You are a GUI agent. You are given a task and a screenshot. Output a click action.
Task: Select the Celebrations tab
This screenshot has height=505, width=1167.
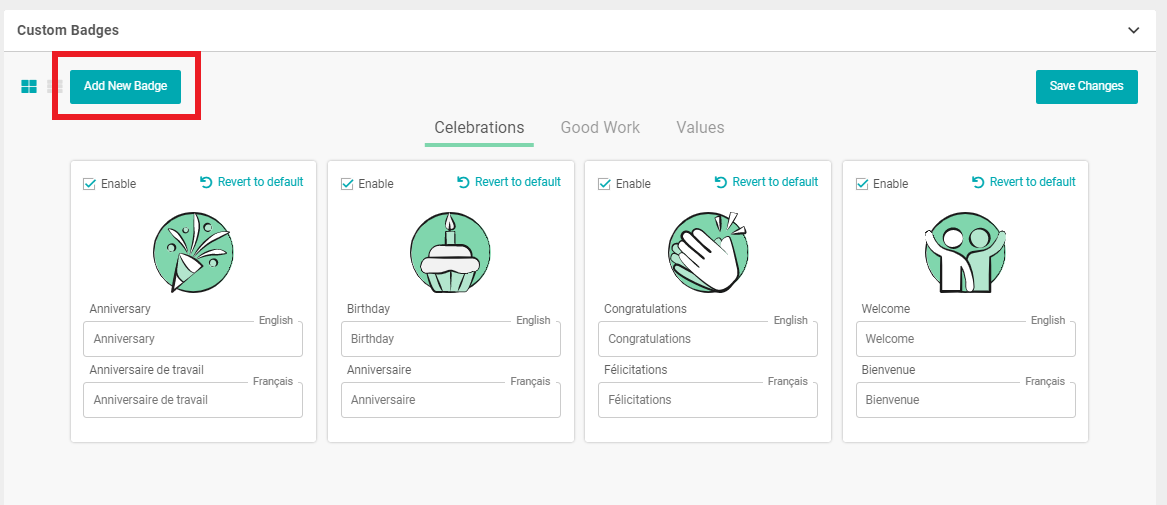[479, 128]
